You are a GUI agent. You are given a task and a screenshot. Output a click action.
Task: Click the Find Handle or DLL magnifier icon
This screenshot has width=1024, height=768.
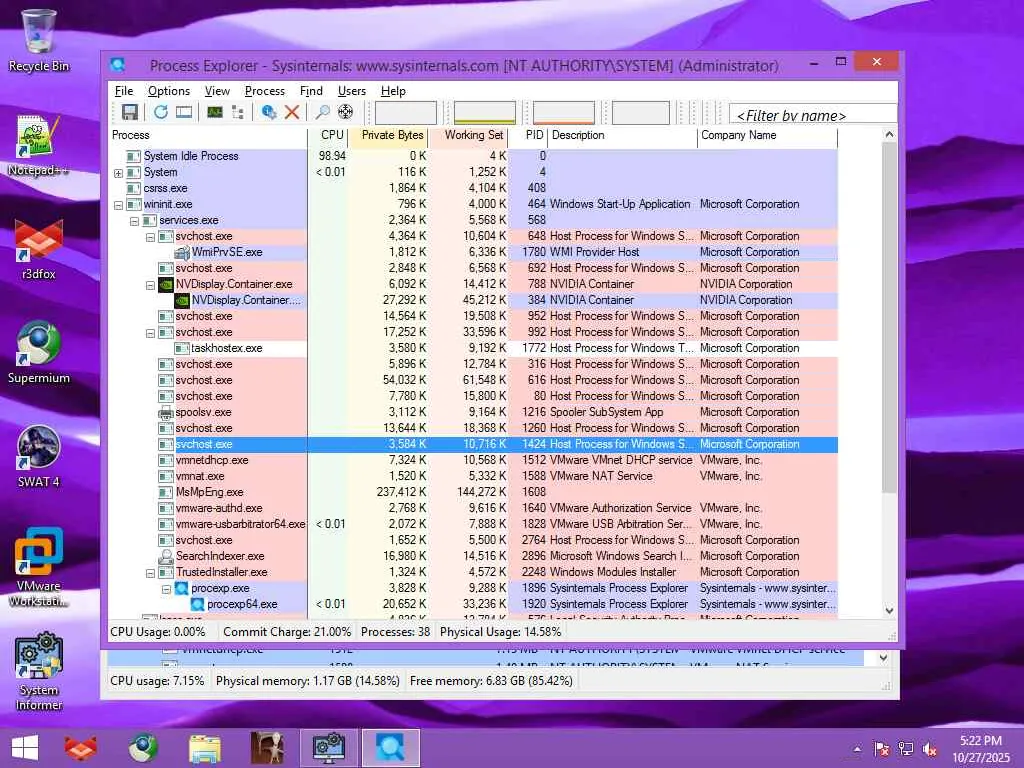[x=322, y=112]
